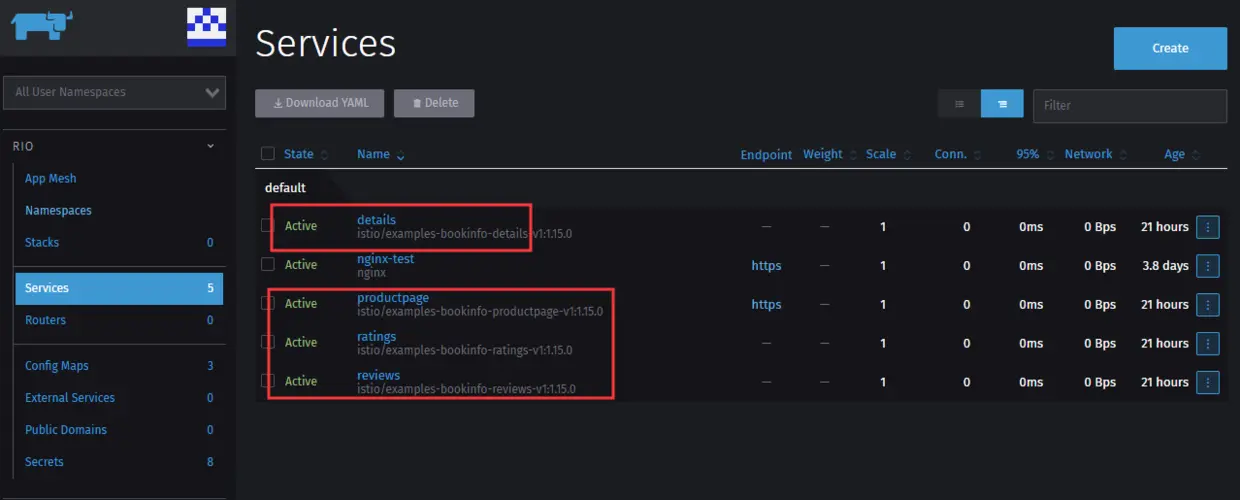This screenshot has height=500, width=1240.
Task: Switch to the grouped list view icon
Action: tap(1002, 104)
